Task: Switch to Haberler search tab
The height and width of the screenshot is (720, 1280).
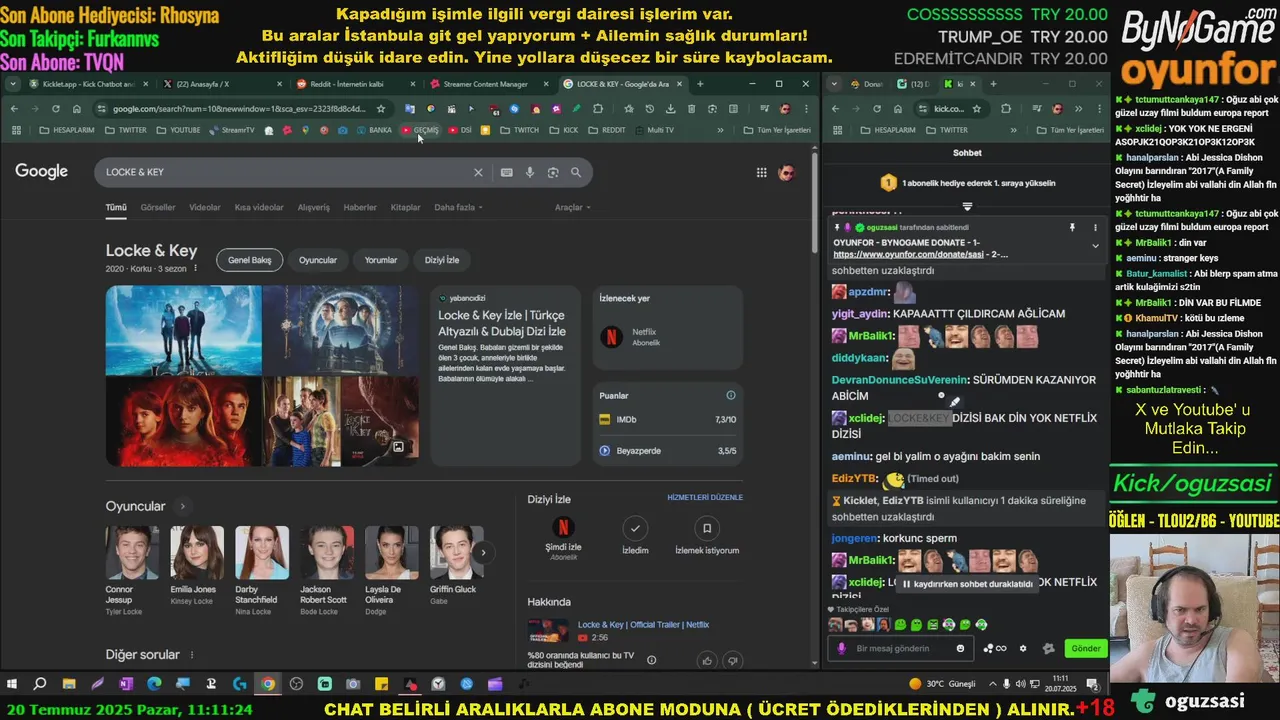Action: point(360,207)
